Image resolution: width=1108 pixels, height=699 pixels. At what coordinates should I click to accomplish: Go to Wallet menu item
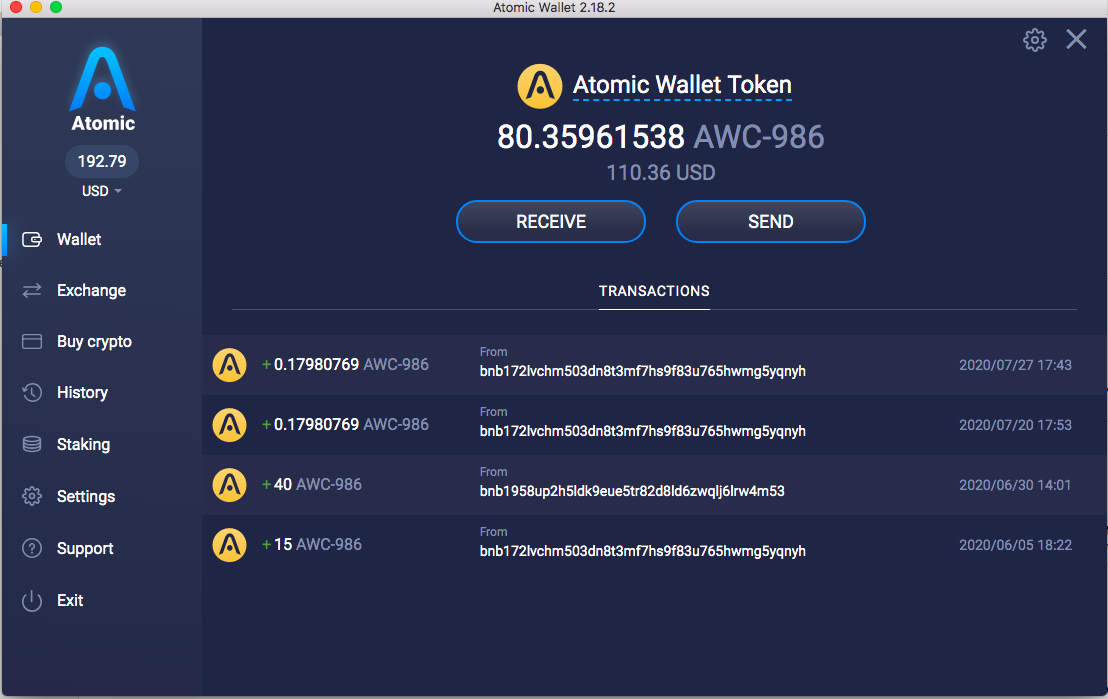tap(79, 240)
